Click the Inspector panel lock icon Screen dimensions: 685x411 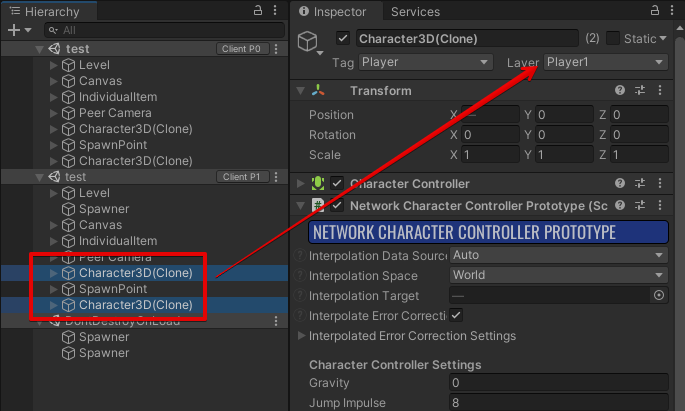pyautogui.click(x=654, y=10)
